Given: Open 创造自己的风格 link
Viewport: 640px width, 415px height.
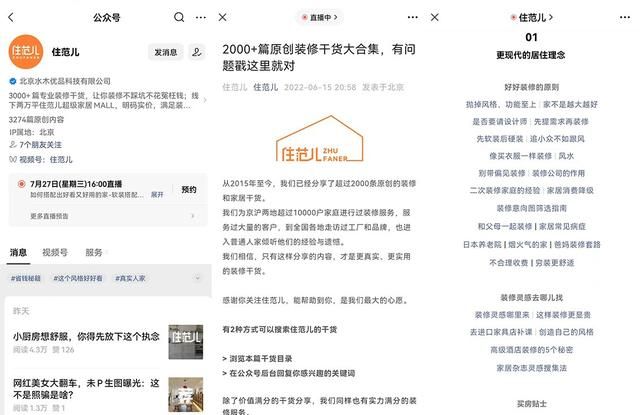Looking at the screenshot, I should point(566,332).
